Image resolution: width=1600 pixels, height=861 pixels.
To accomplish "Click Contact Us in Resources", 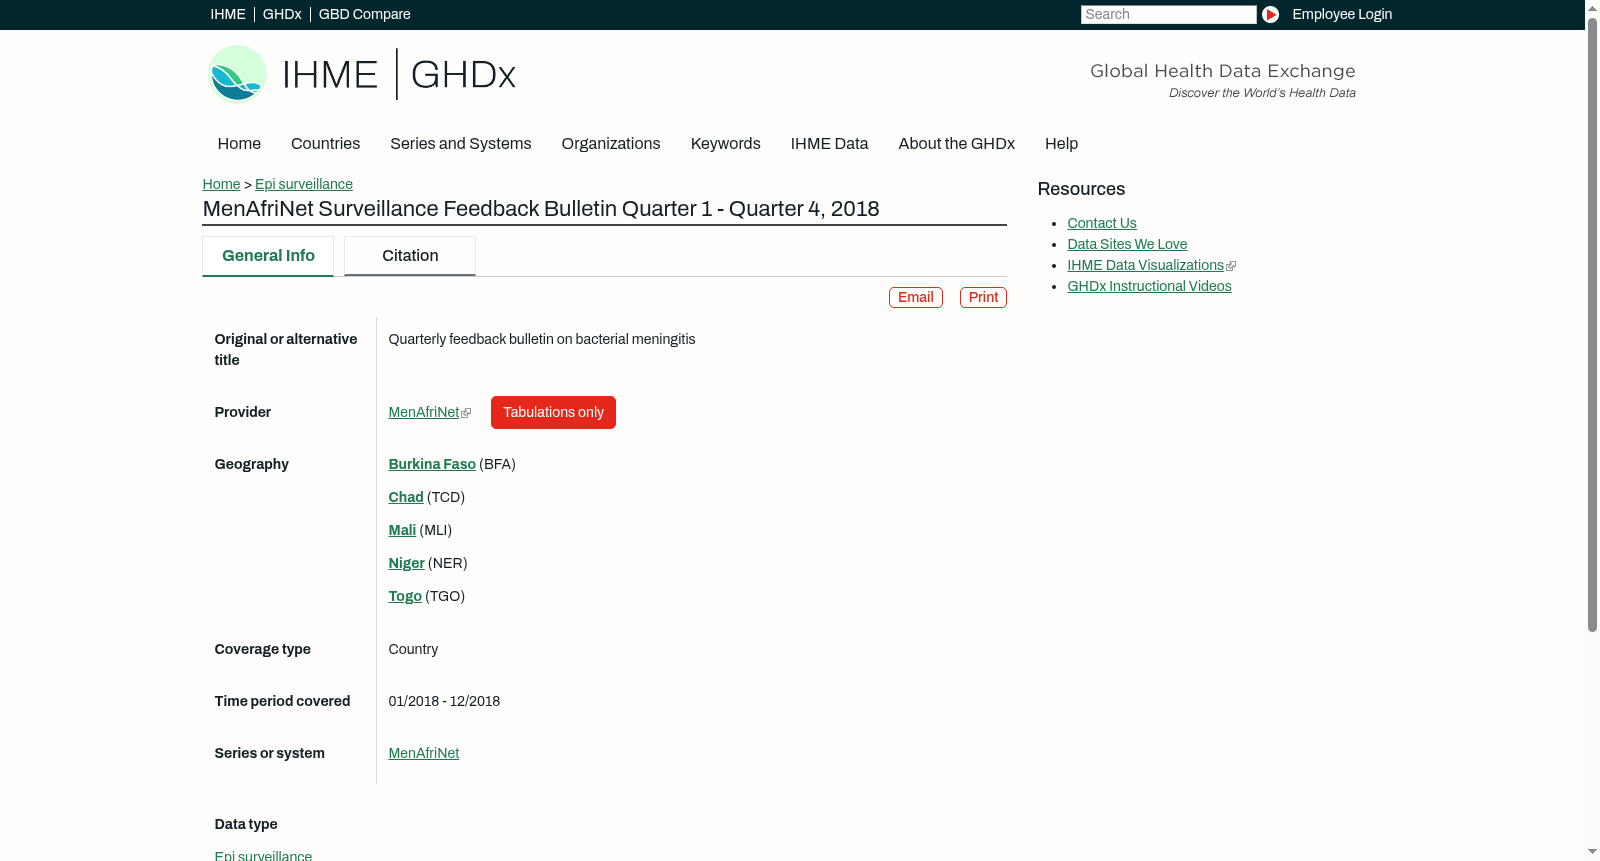I will [x=1102, y=223].
